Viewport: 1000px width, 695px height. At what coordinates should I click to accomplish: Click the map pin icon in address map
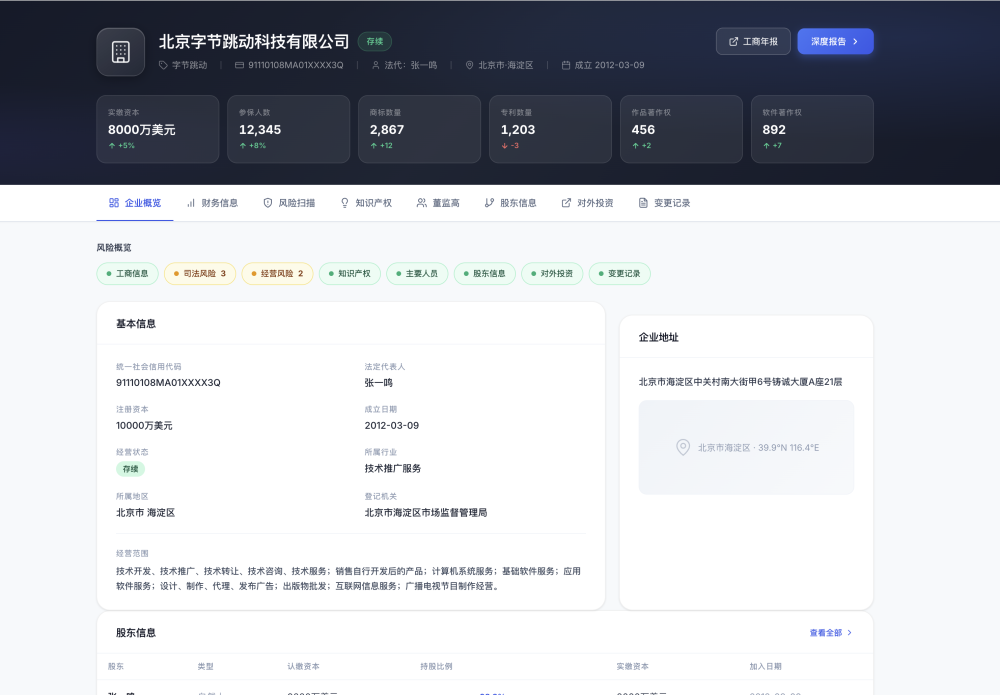(682, 447)
